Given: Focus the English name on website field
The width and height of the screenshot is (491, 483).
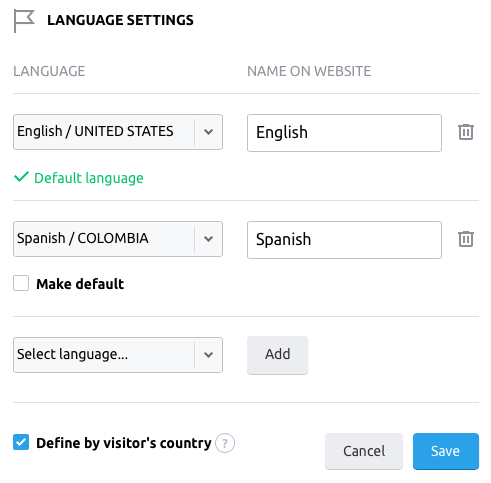Looking at the screenshot, I should [x=344, y=133].
